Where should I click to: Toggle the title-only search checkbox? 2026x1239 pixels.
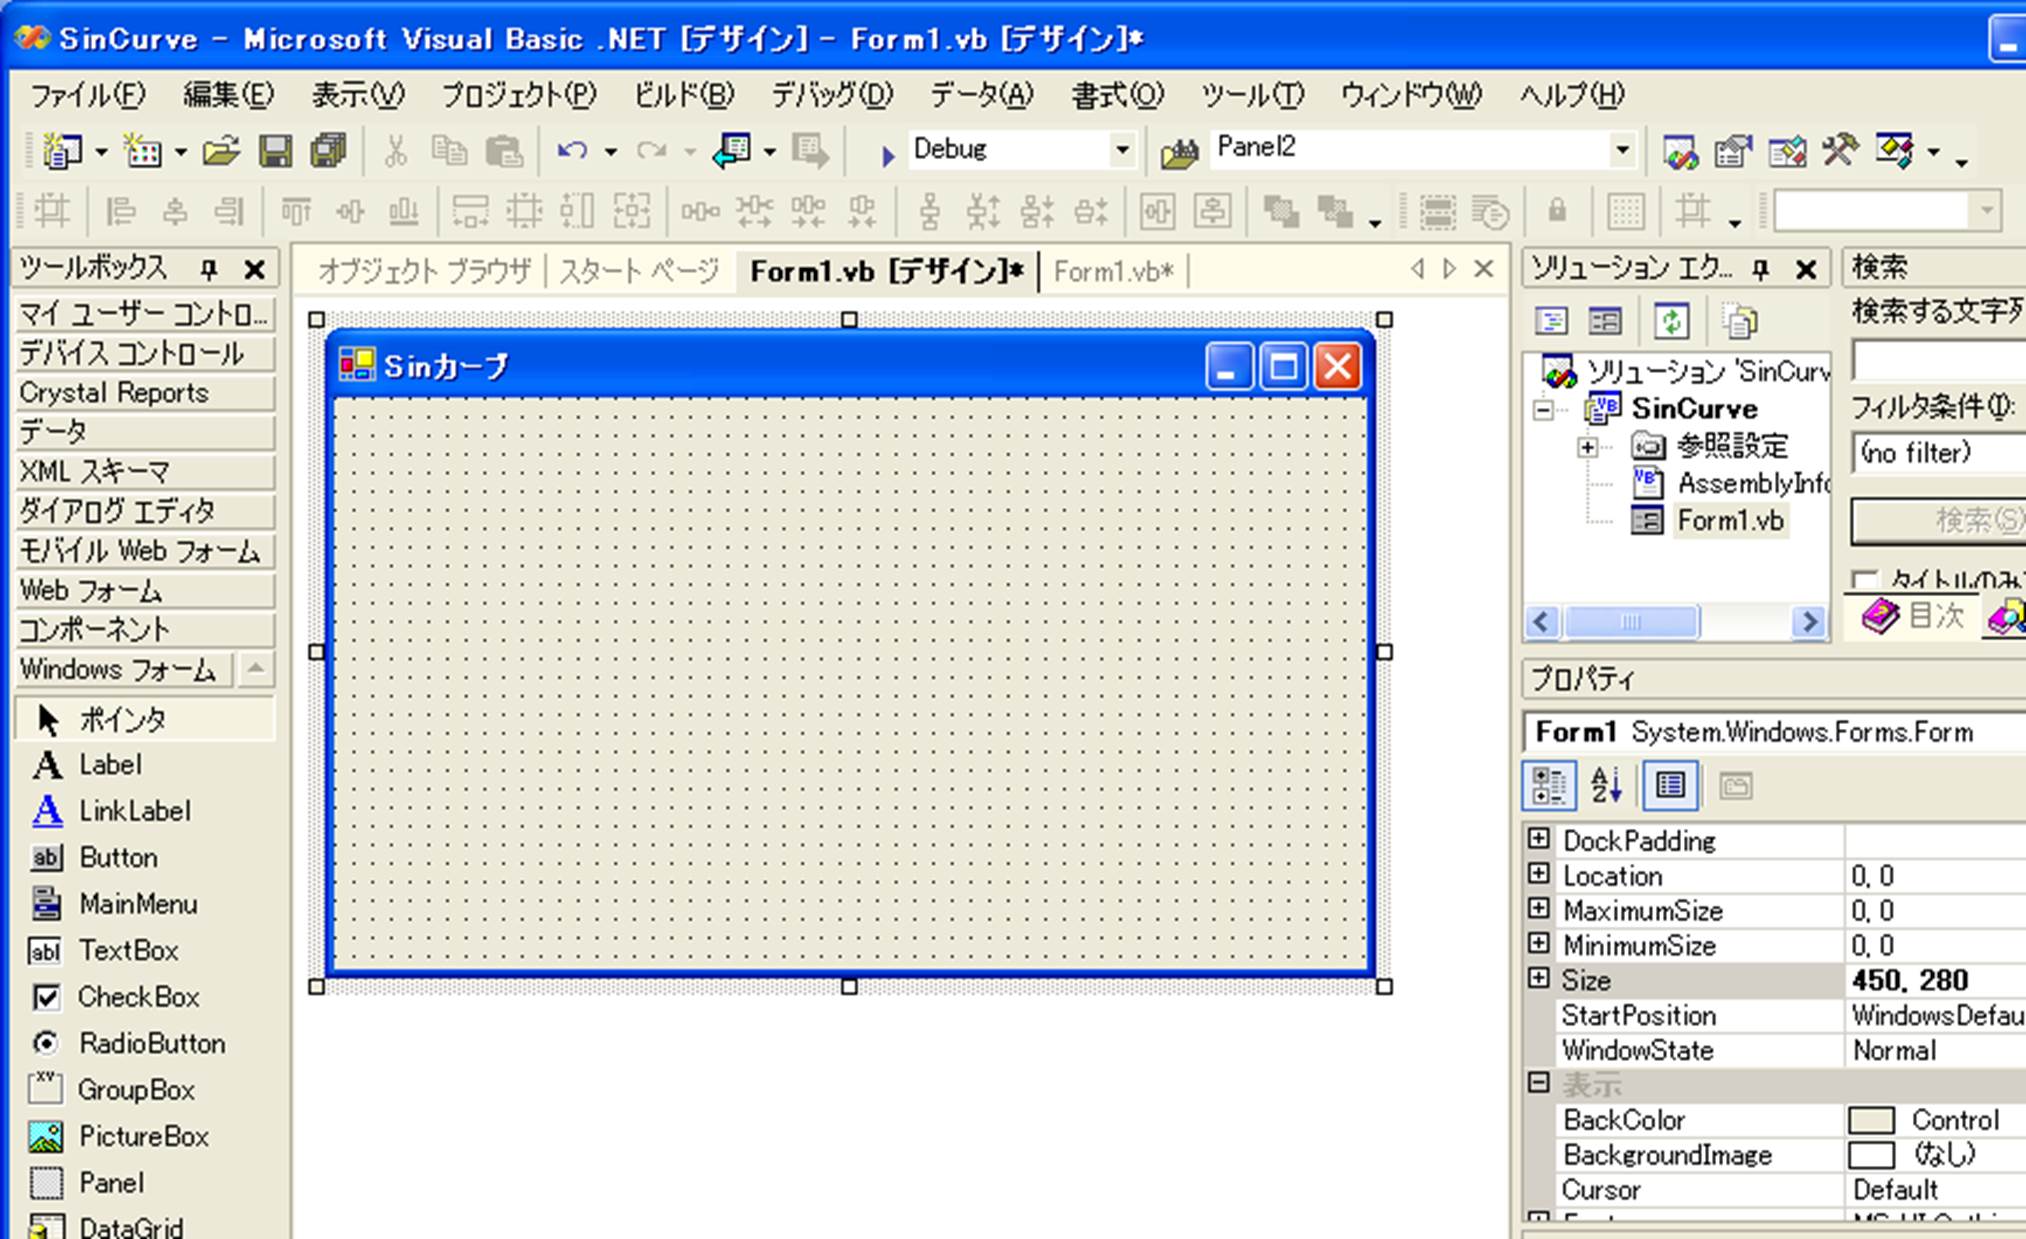point(1863,580)
